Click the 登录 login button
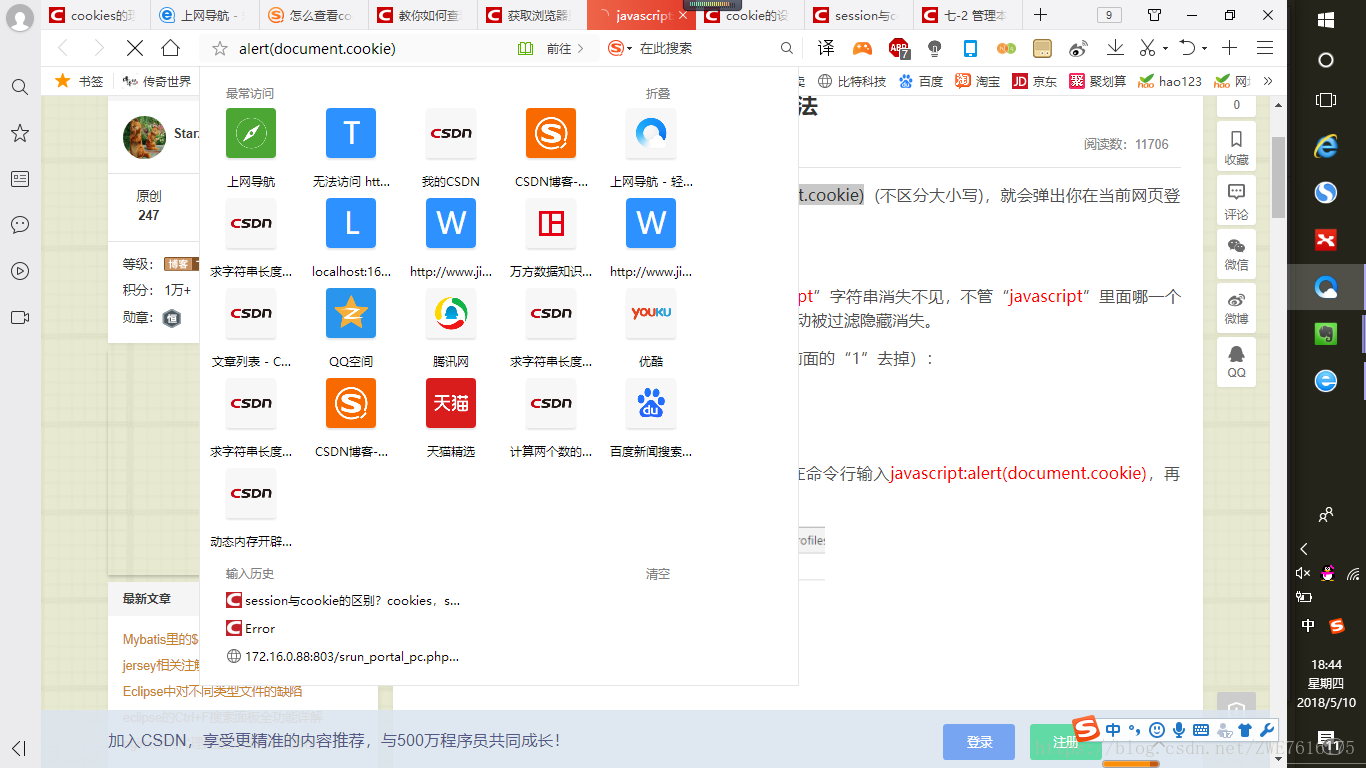 coord(980,742)
